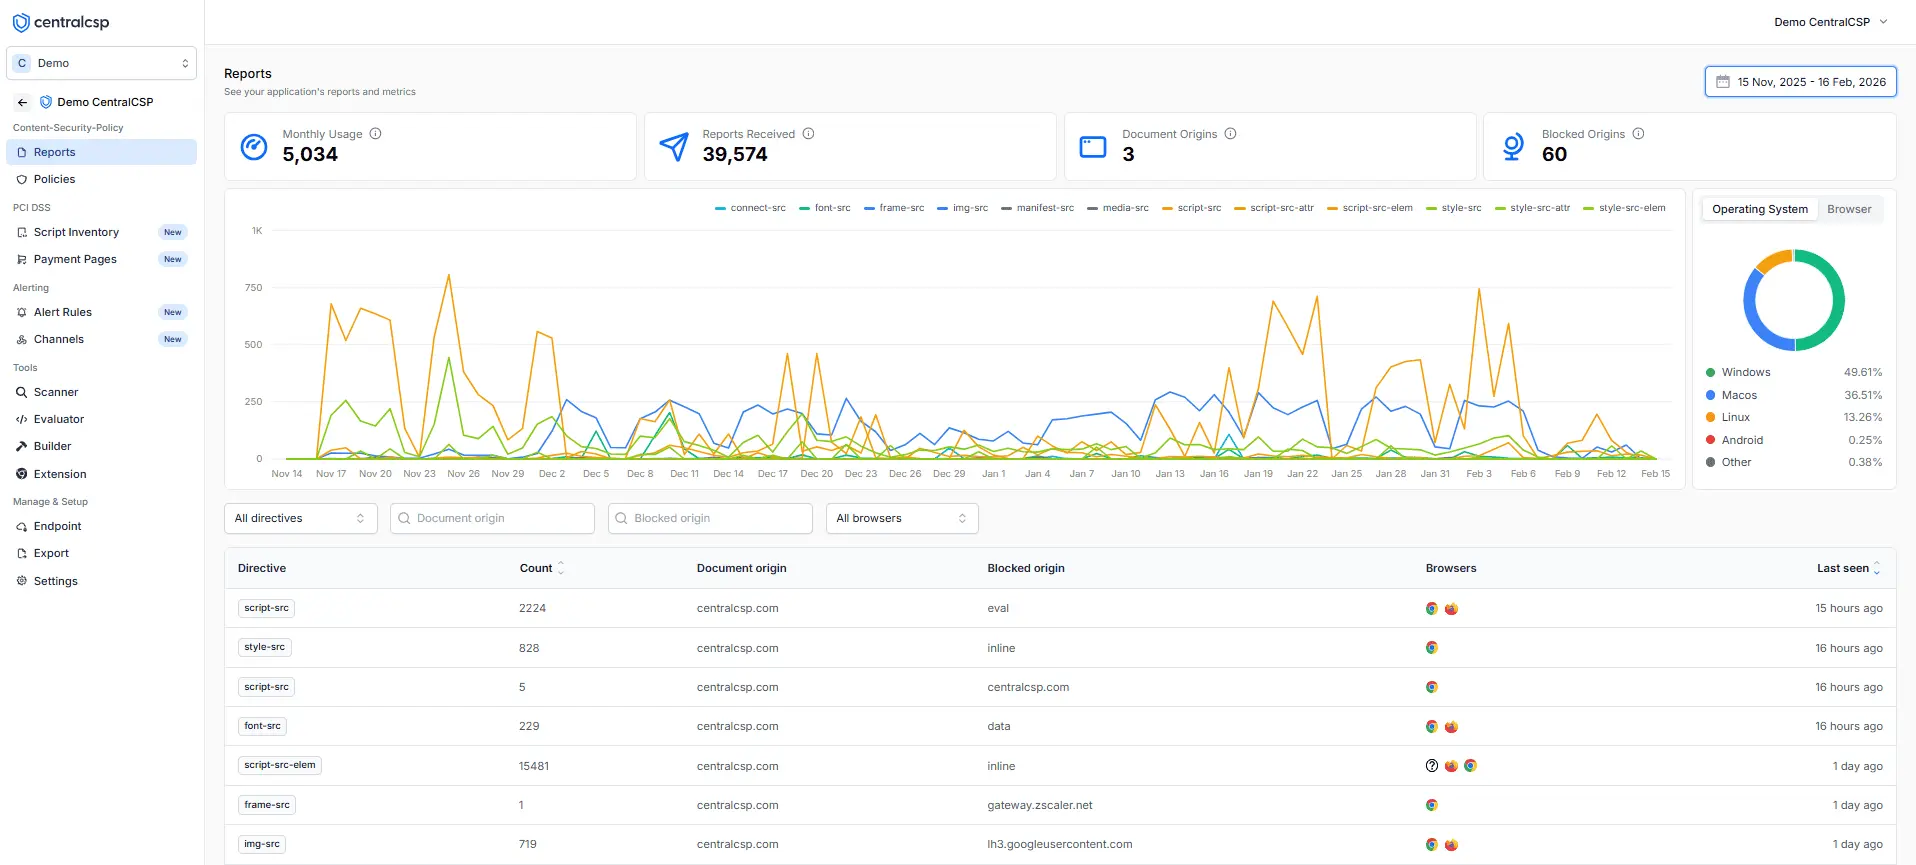
Task: Toggle the script-src-elem legend series
Action: pos(1369,208)
